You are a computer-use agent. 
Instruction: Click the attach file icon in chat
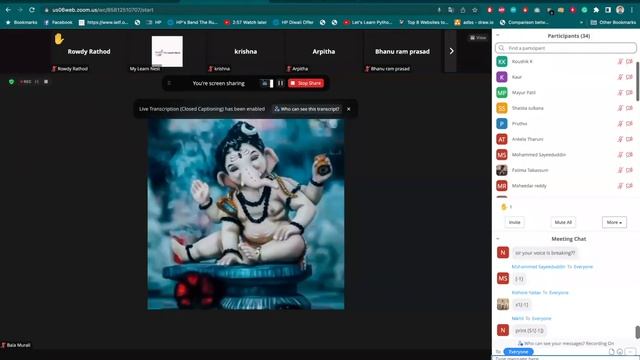tap(611, 352)
